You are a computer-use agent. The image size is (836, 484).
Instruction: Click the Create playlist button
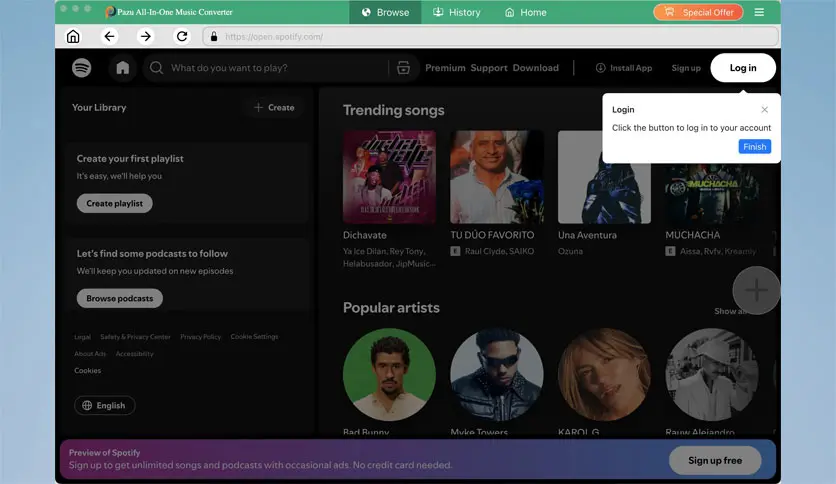[115, 203]
